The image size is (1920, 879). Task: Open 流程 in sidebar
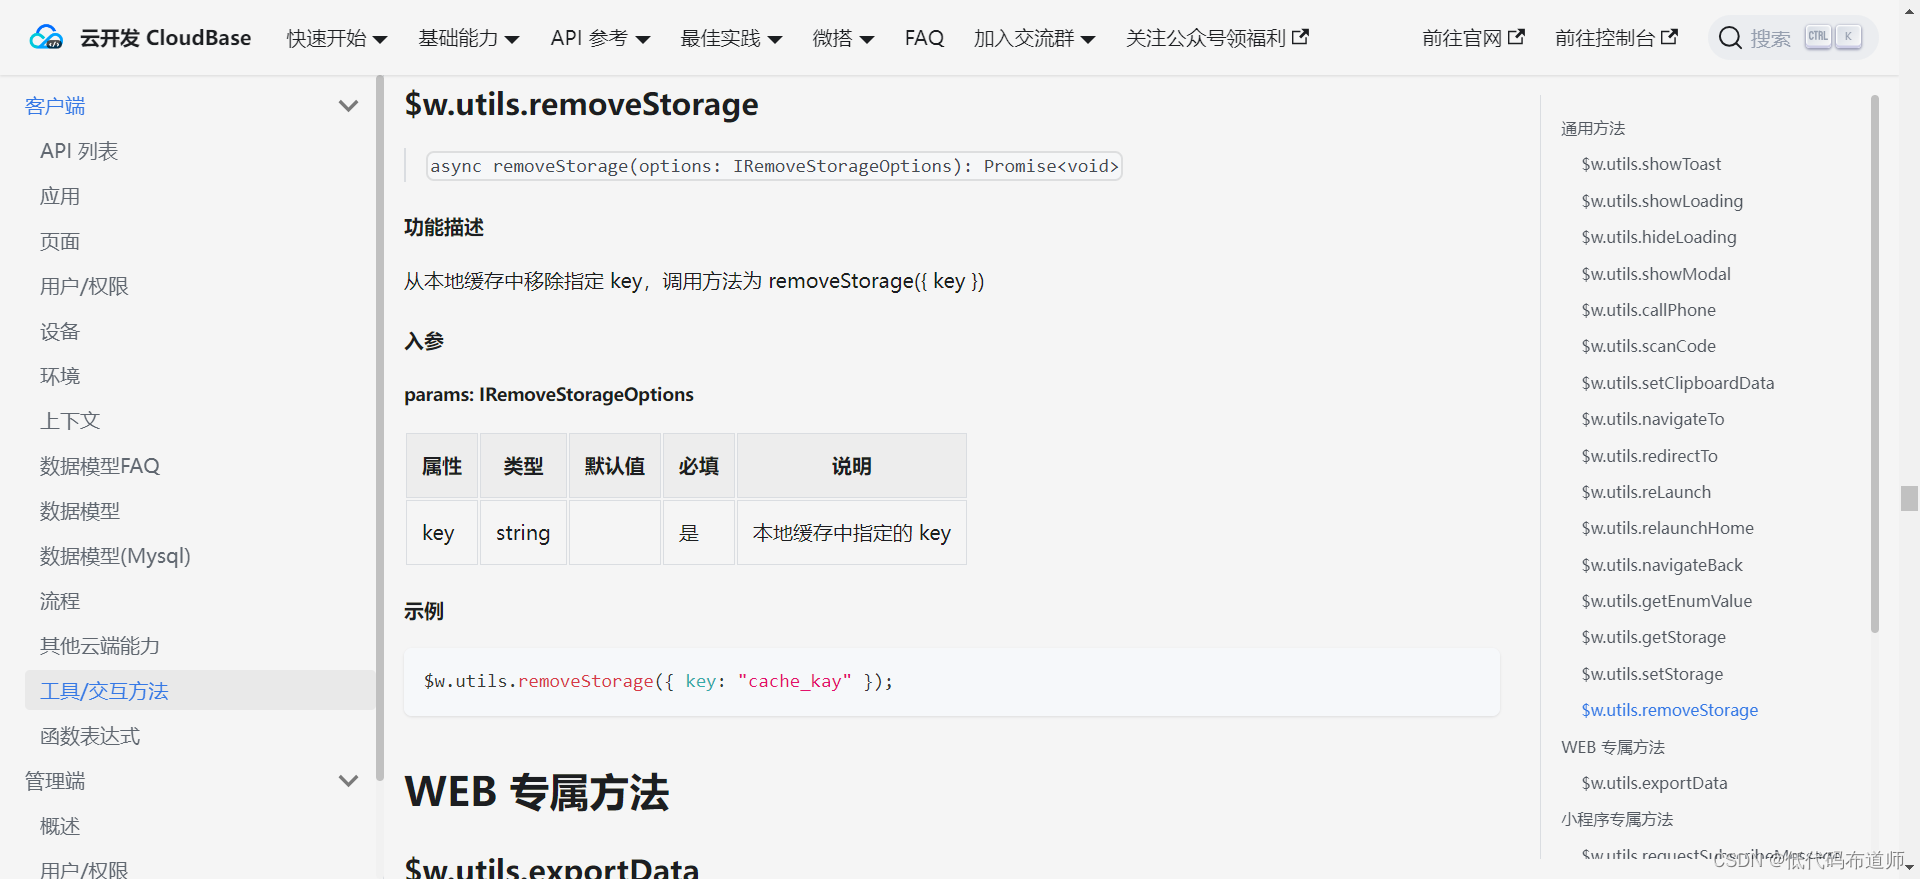60,601
